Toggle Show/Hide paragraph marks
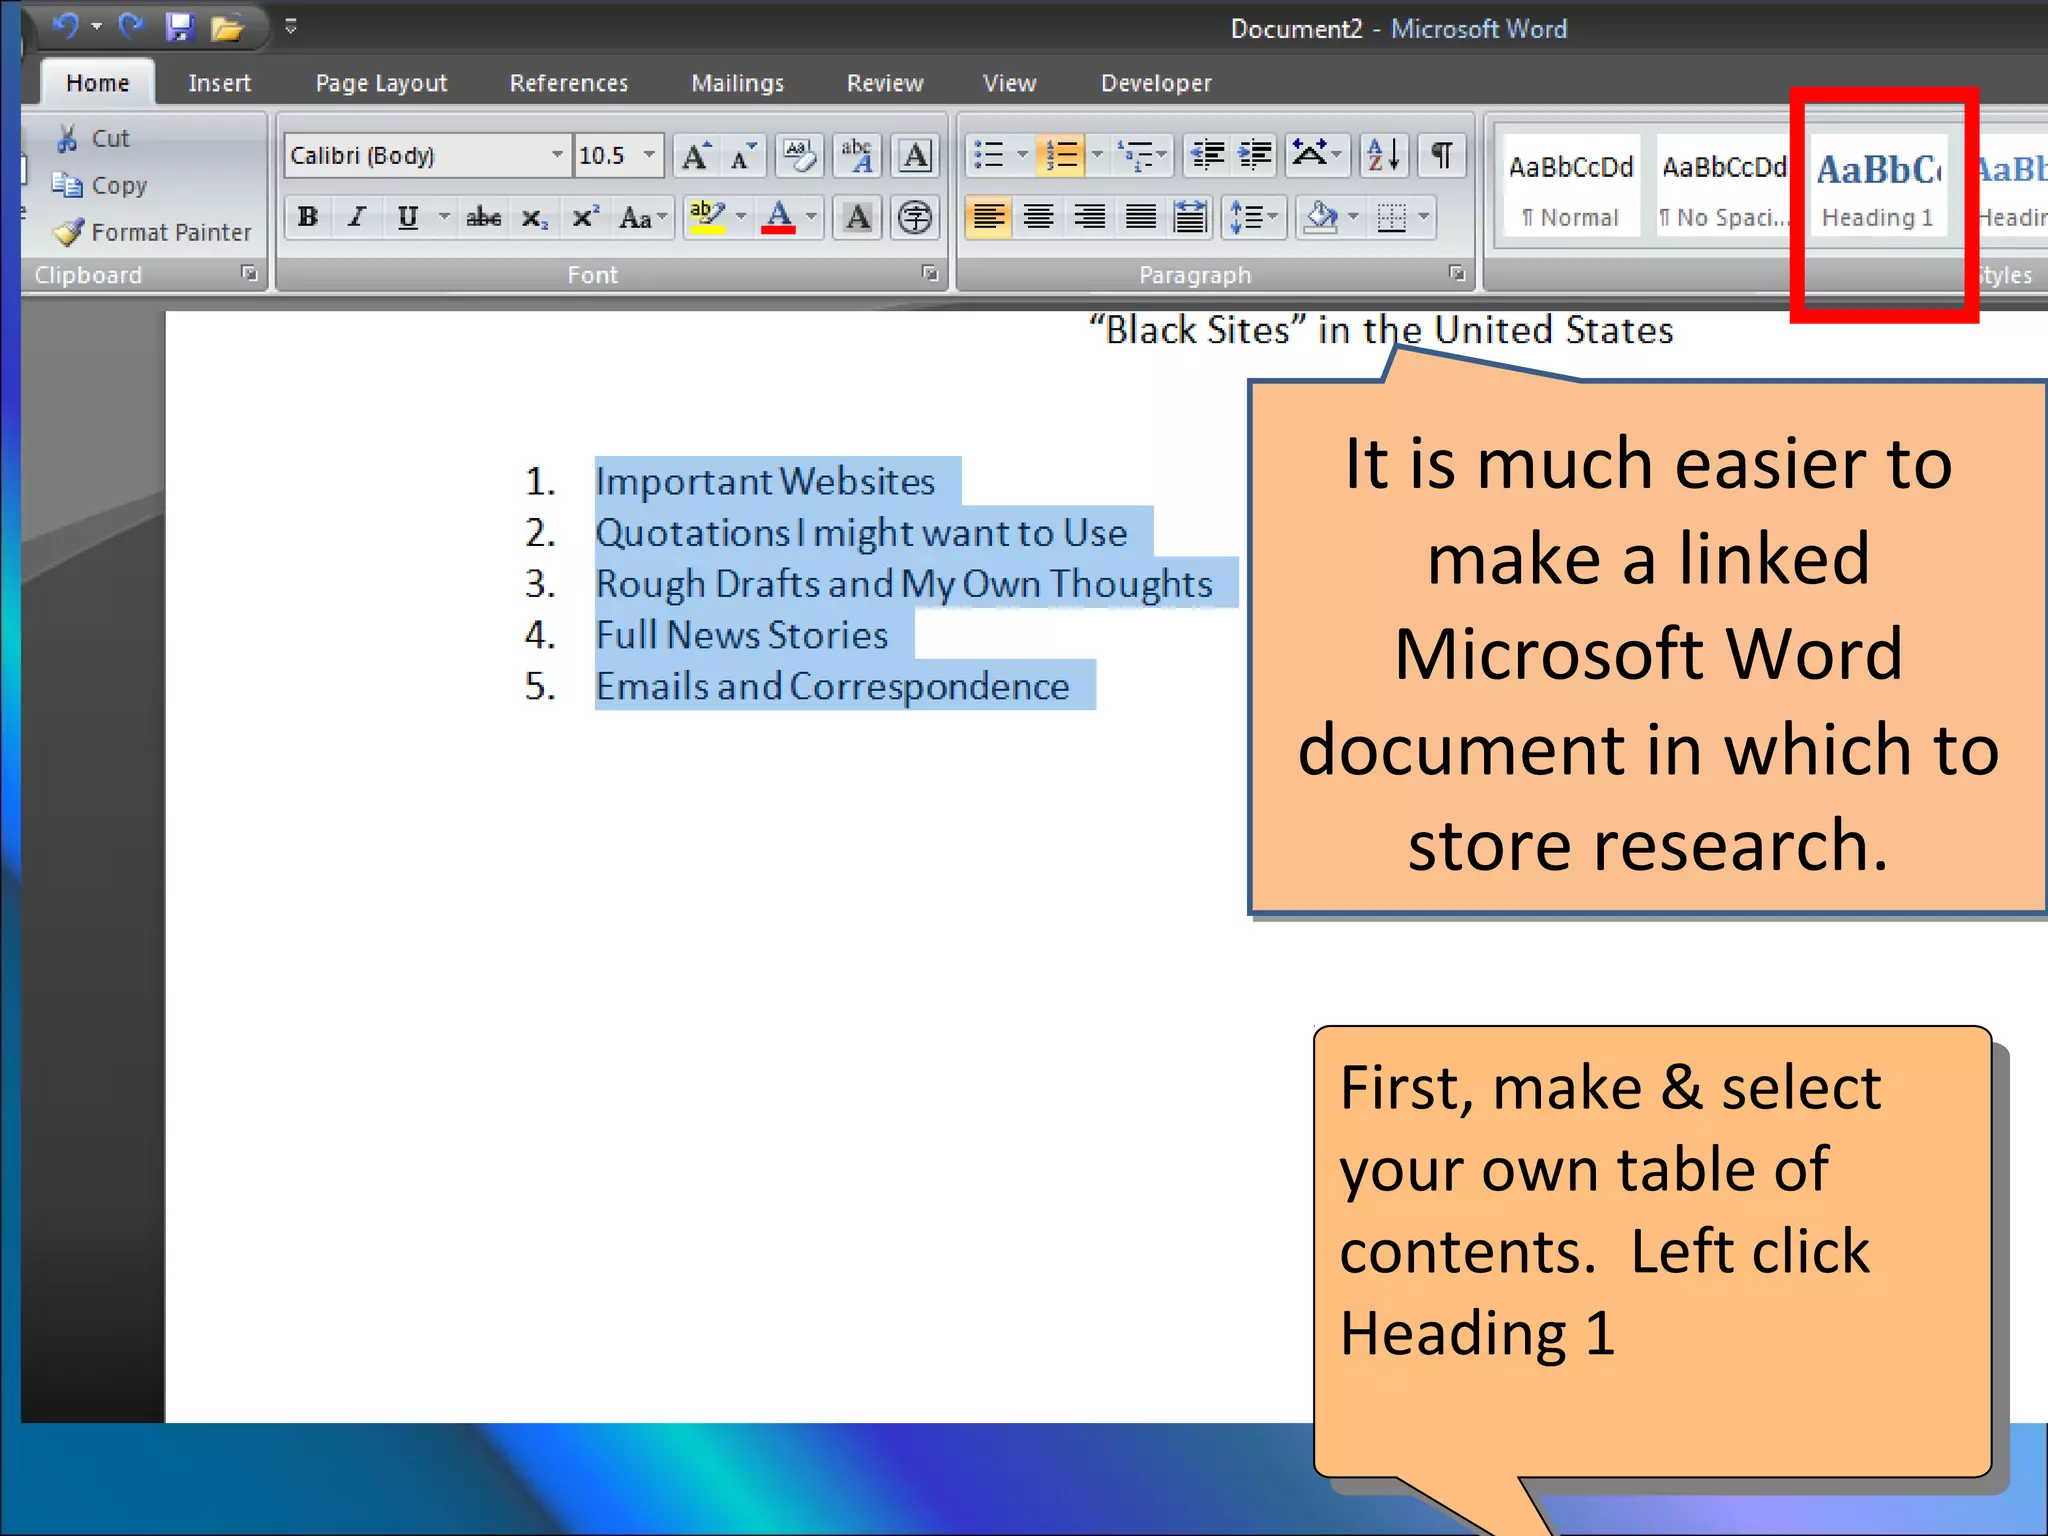 [1441, 156]
